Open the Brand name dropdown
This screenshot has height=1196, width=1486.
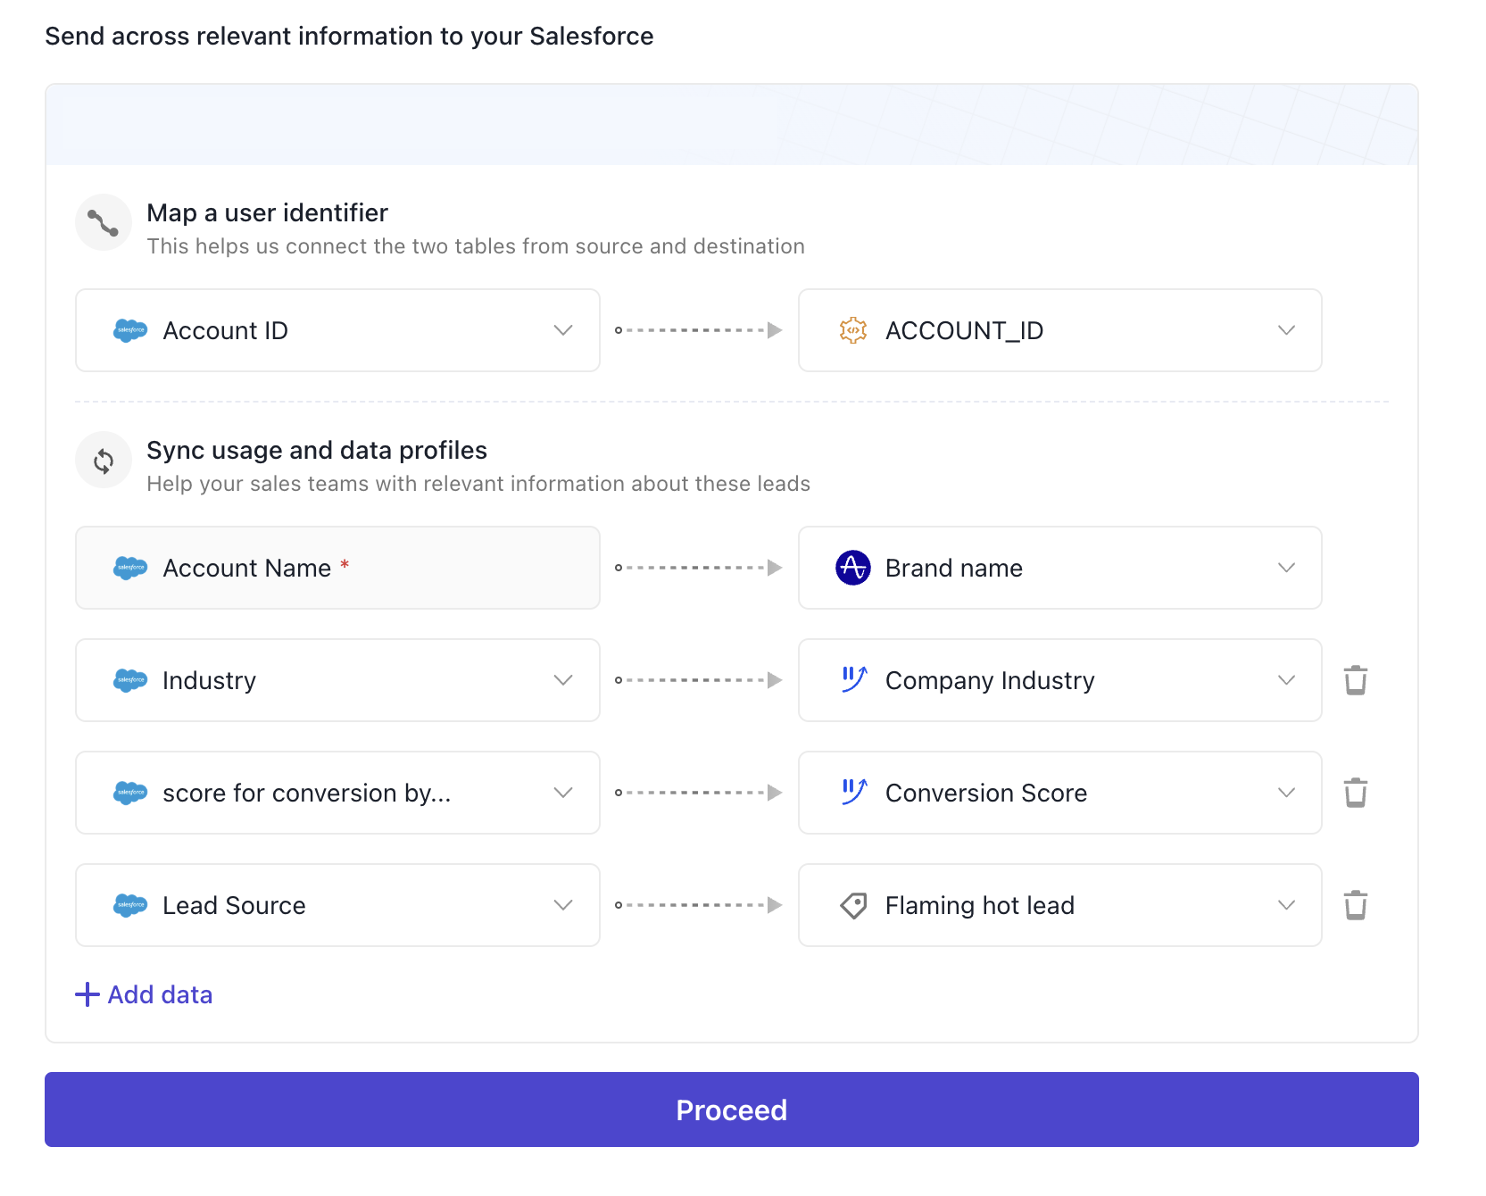click(x=1286, y=568)
